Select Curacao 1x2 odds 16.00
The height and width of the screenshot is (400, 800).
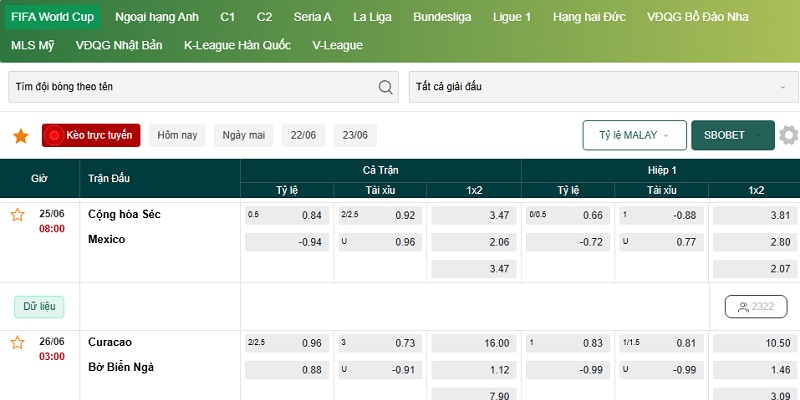pyautogui.click(x=473, y=343)
